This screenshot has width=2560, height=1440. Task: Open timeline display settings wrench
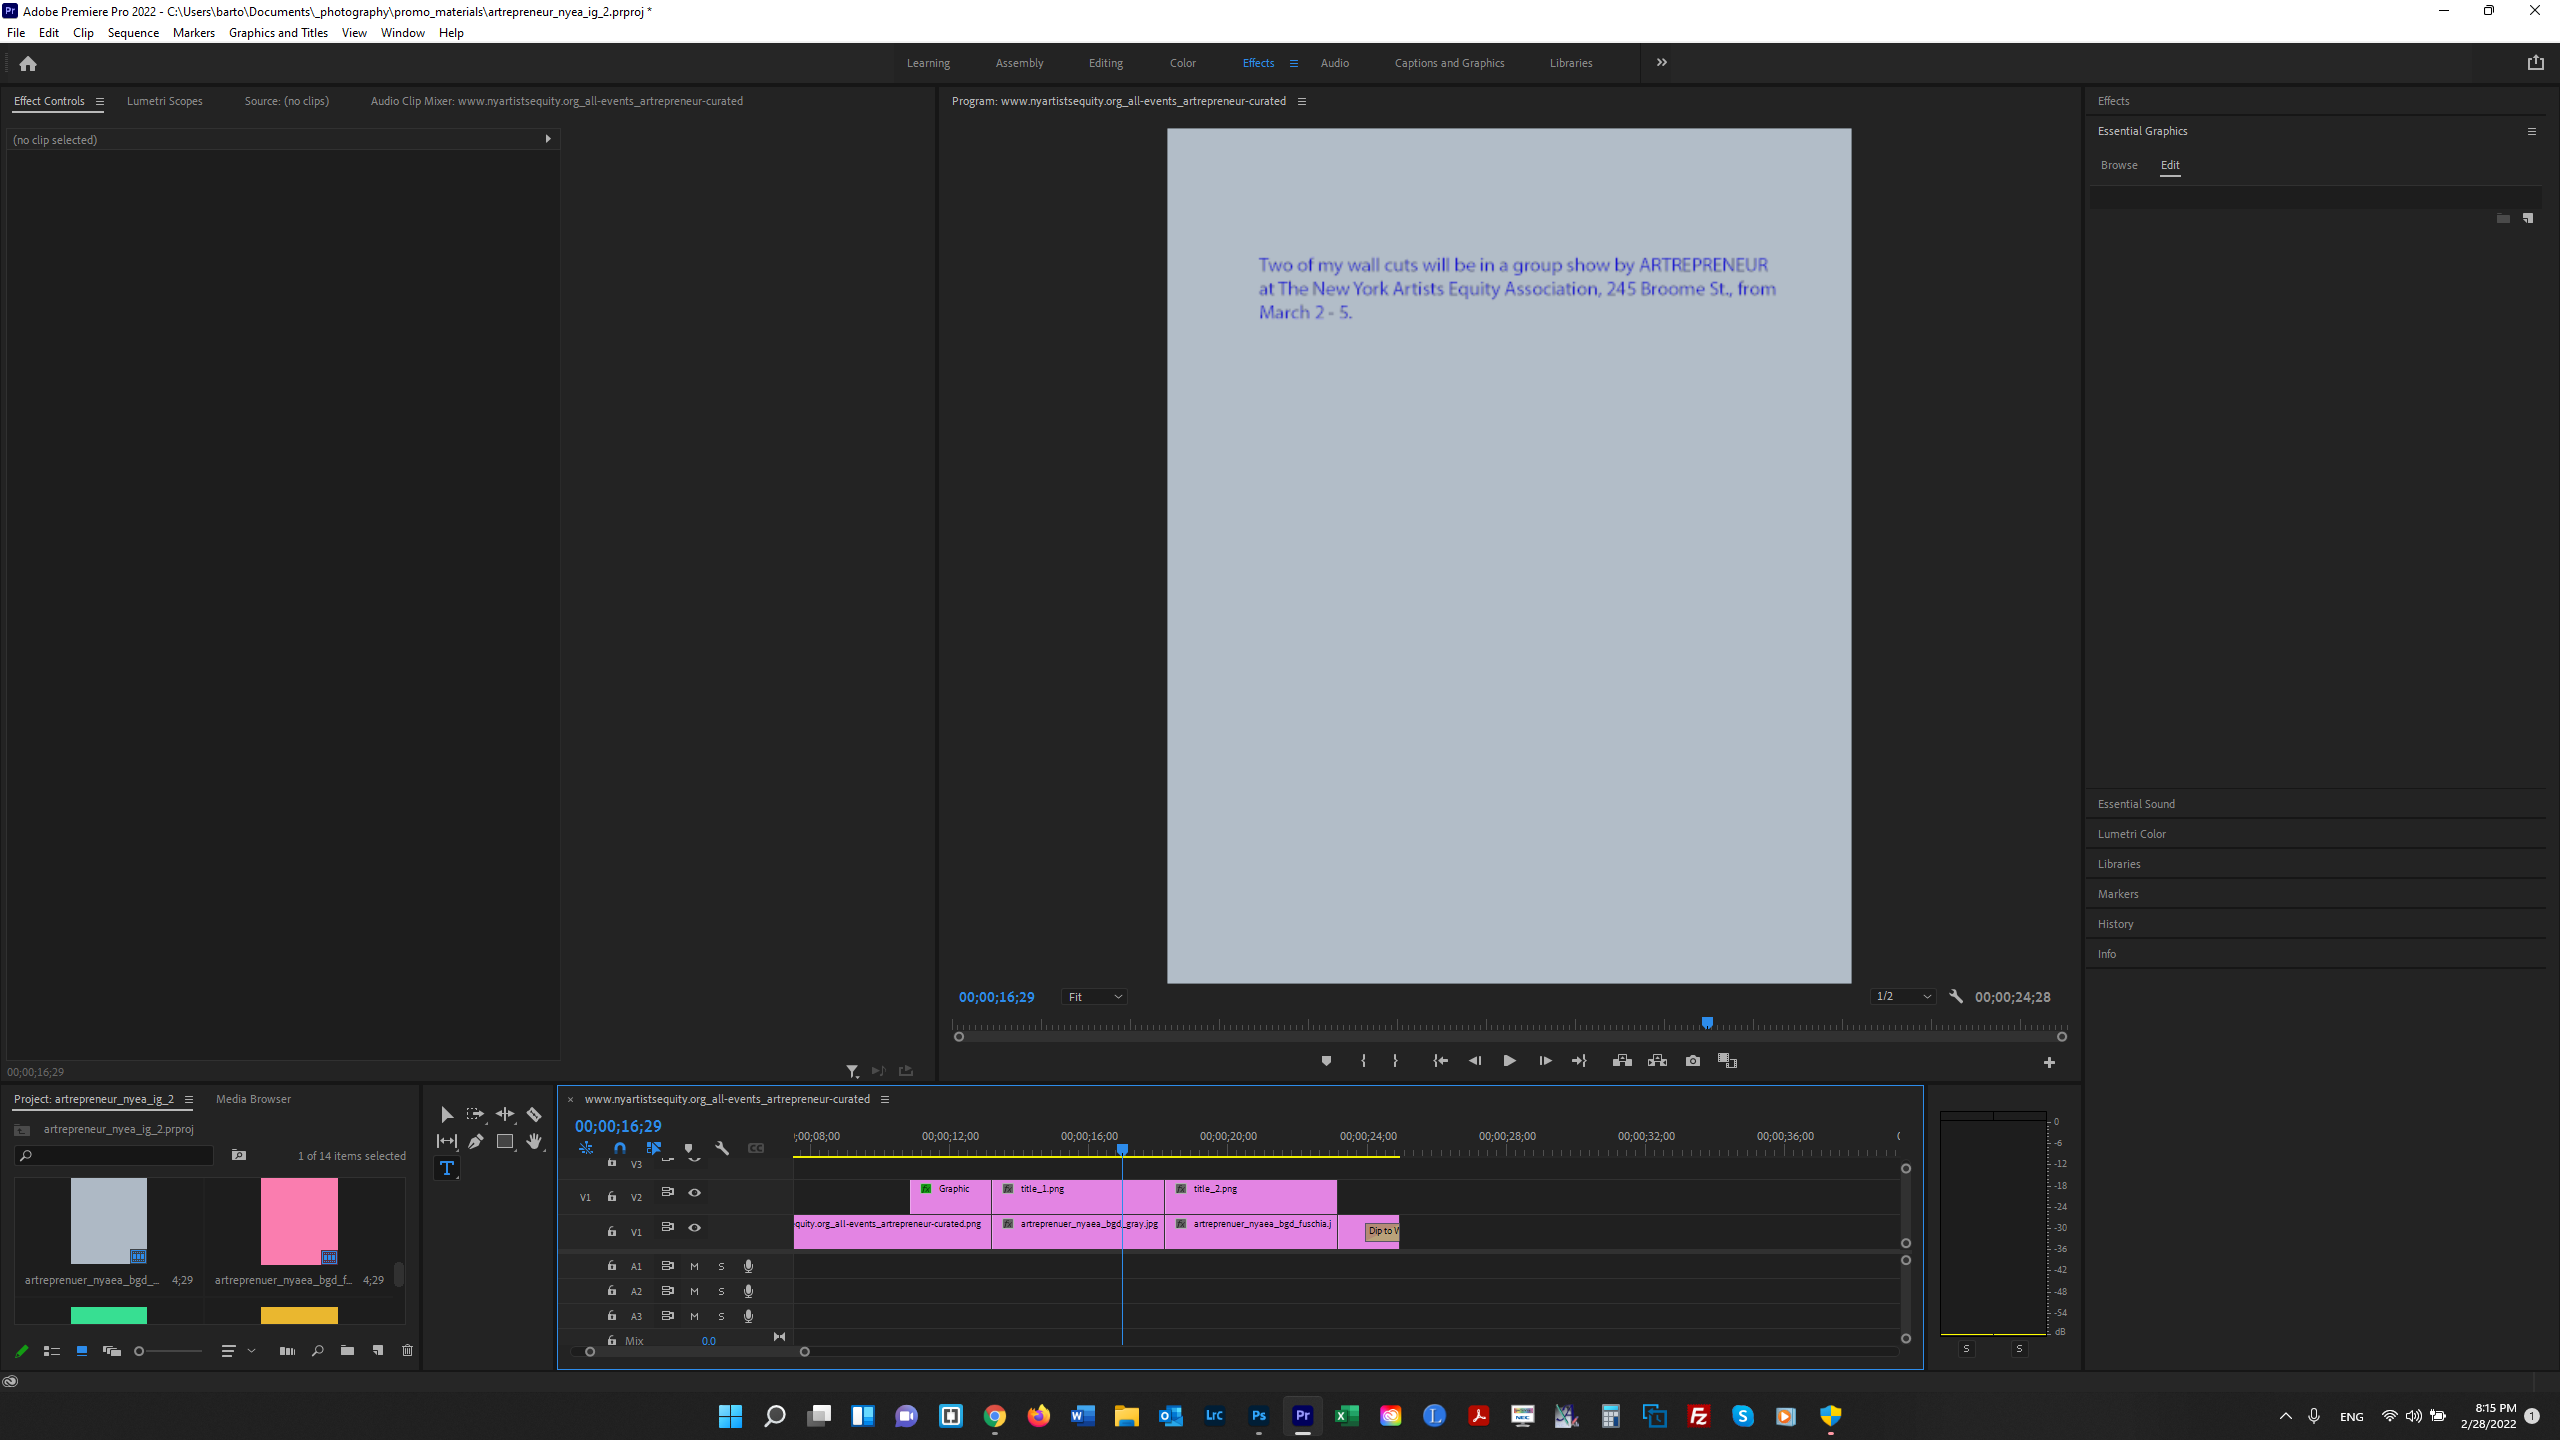(x=723, y=1148)
